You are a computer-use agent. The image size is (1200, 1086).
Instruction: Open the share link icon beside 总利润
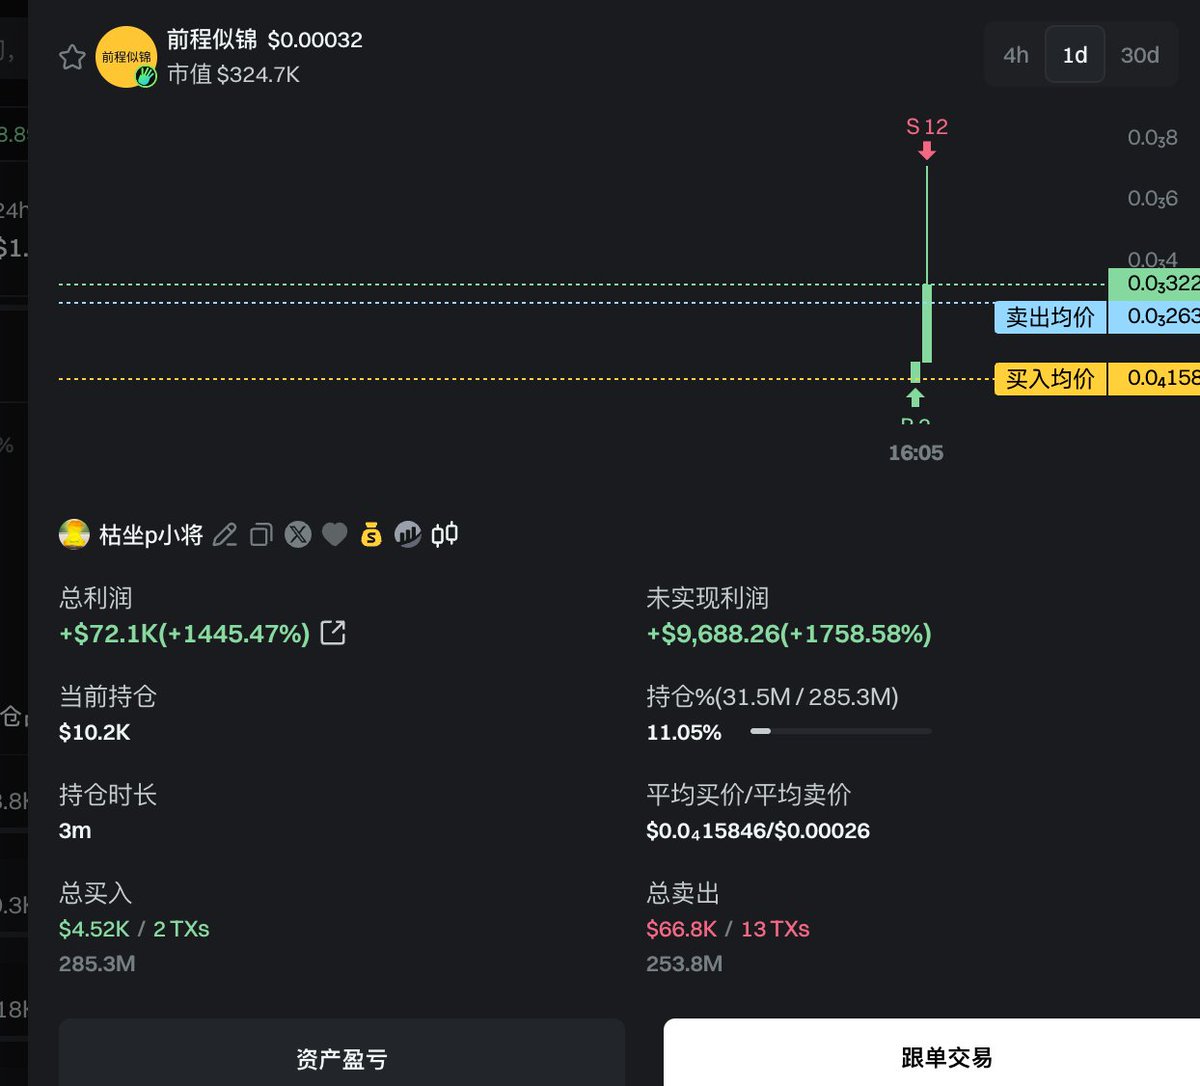pos(333,633)
